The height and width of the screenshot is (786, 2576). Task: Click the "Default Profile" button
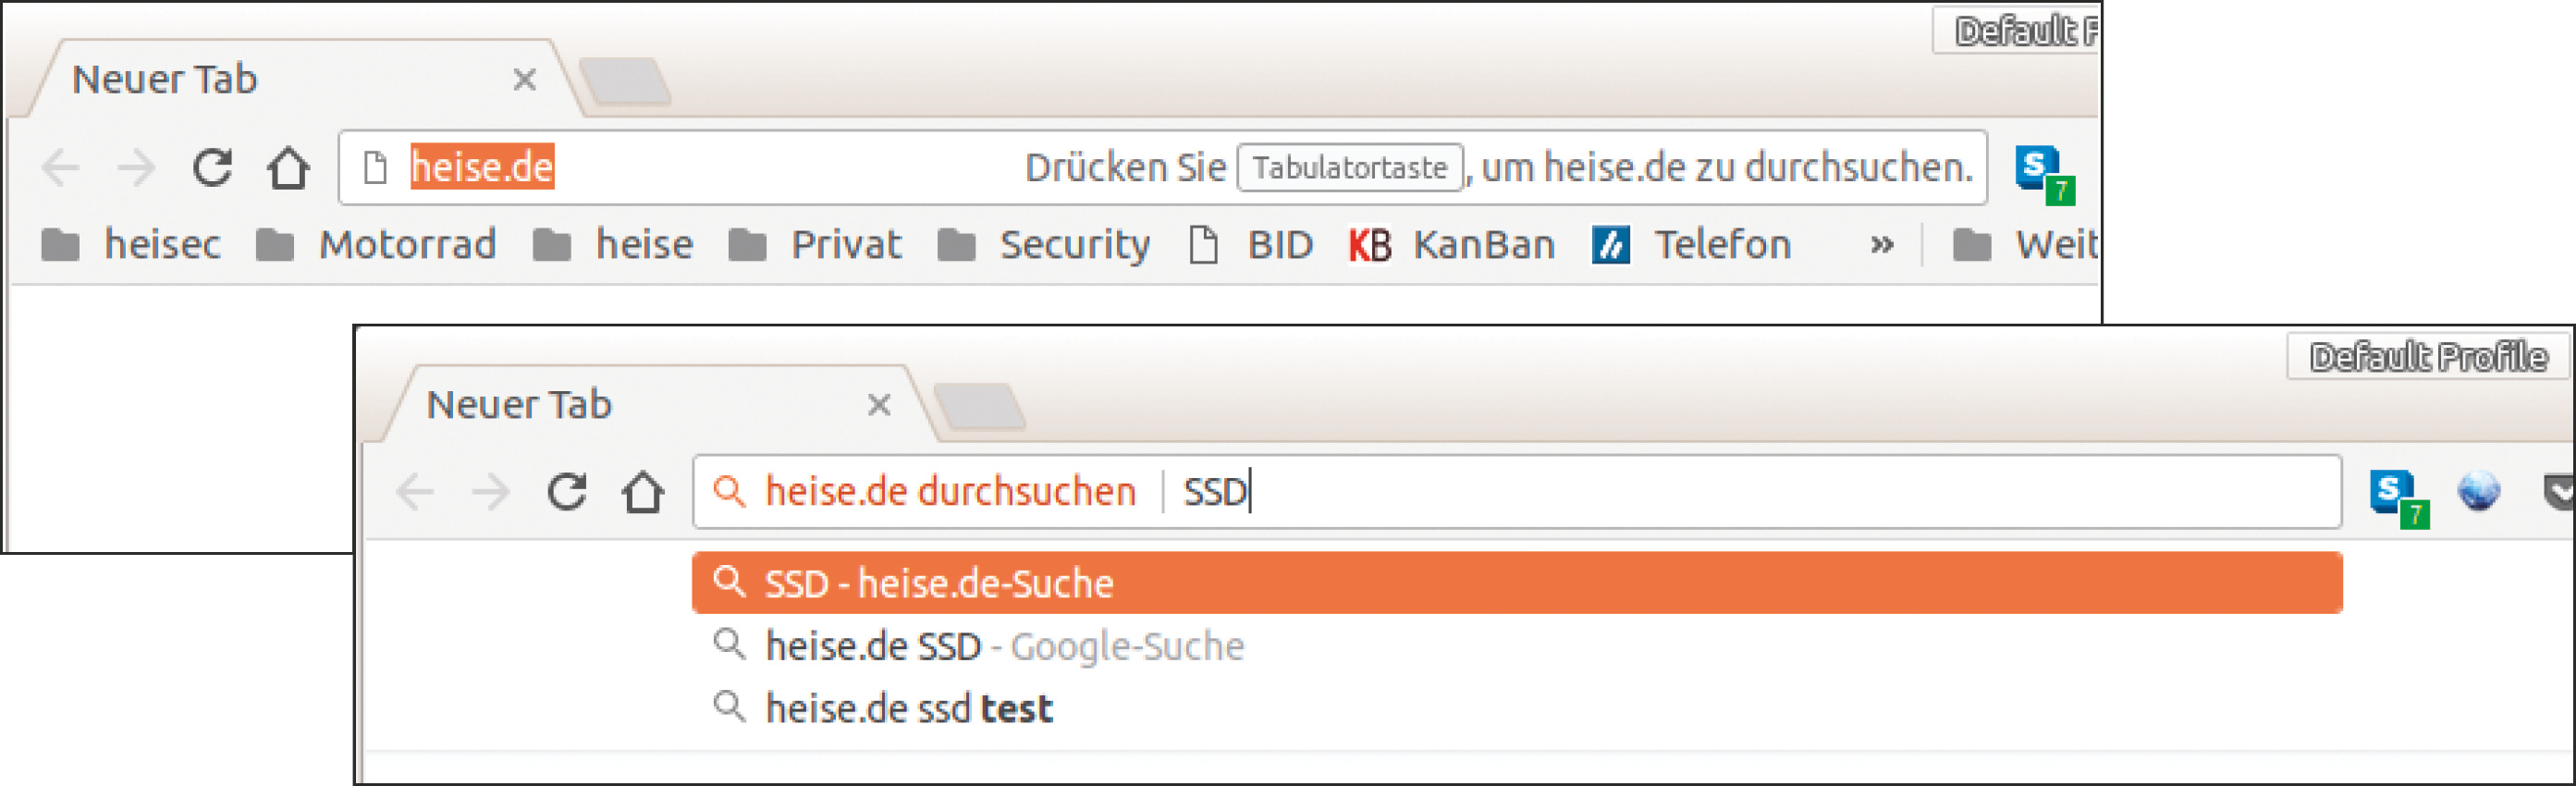tap(2428, 357)
